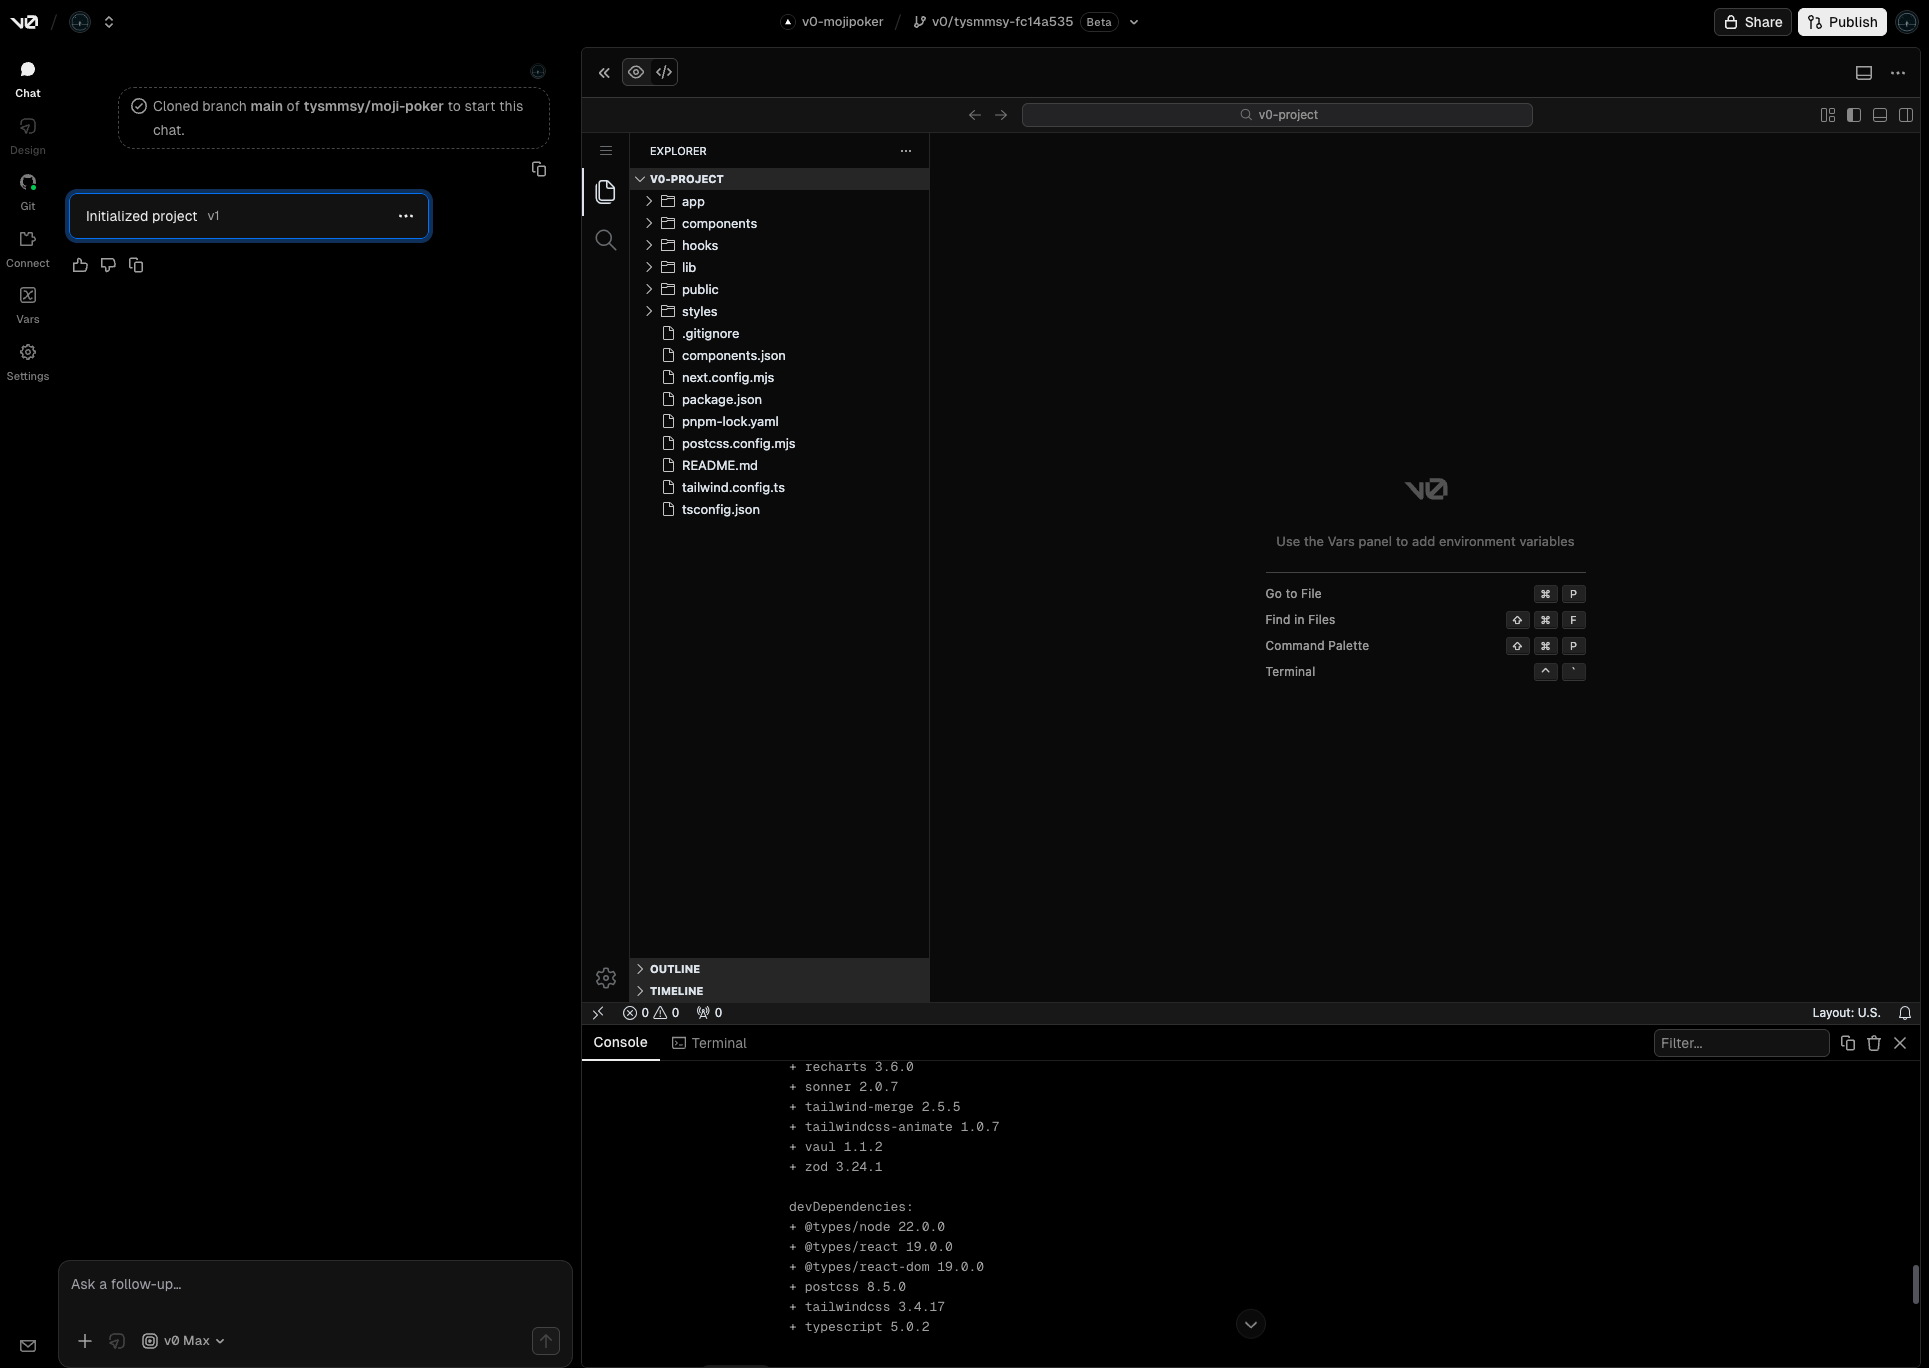
Task: Clear console with the trash icon
Action: pos(1873,1043)
